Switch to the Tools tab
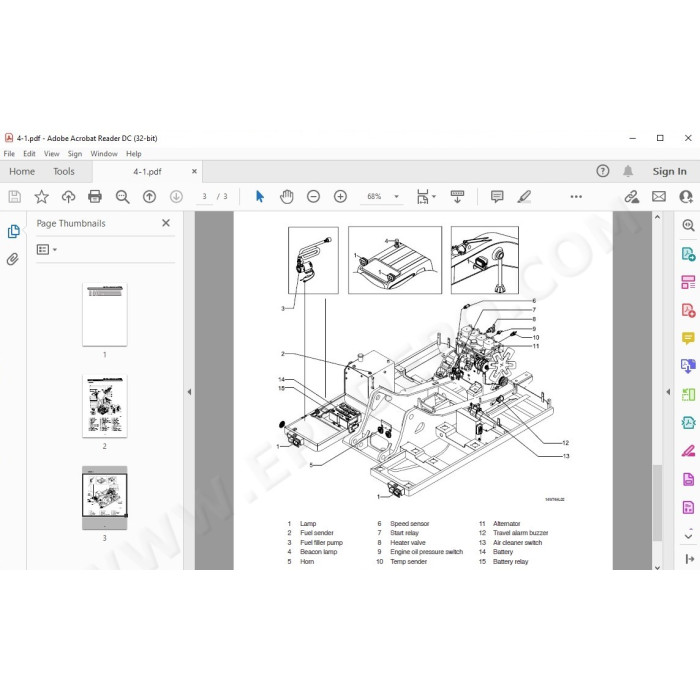This screenshot has width=700, height=700. (x=64, y=171)
